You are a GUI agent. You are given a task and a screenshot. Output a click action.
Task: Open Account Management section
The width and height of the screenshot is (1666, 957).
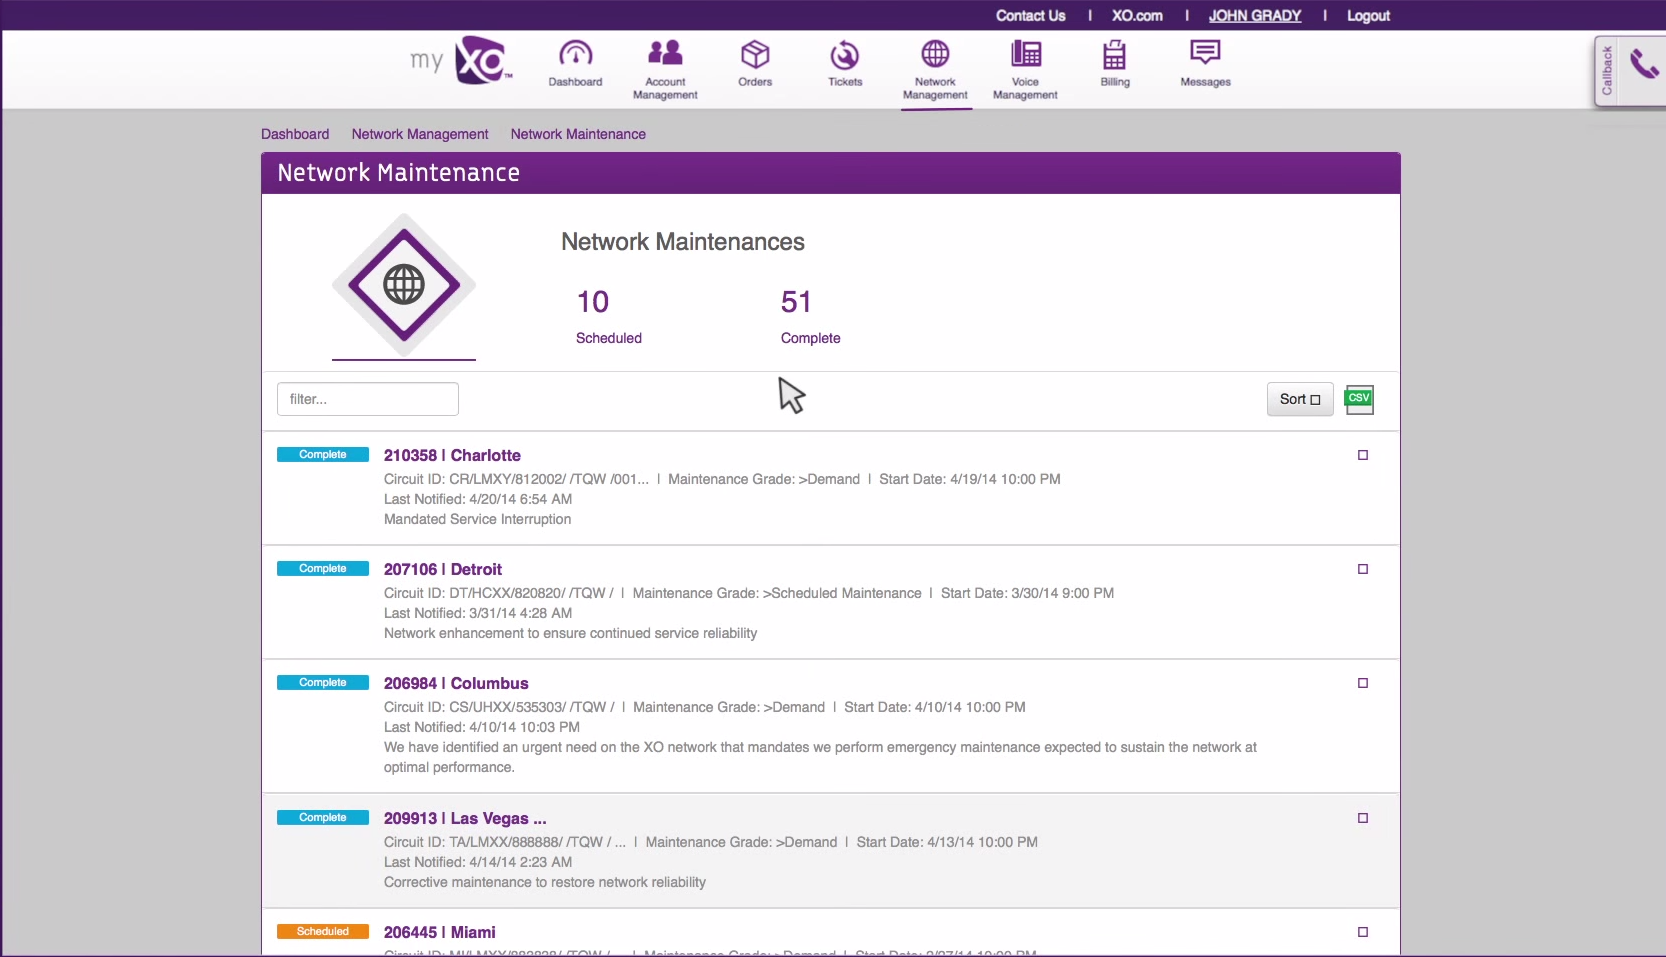coord(665,68)
